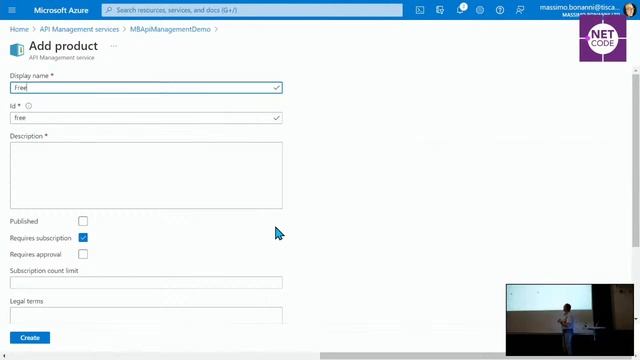Go to the Home breadcrumb

click(x=19, y=29)
